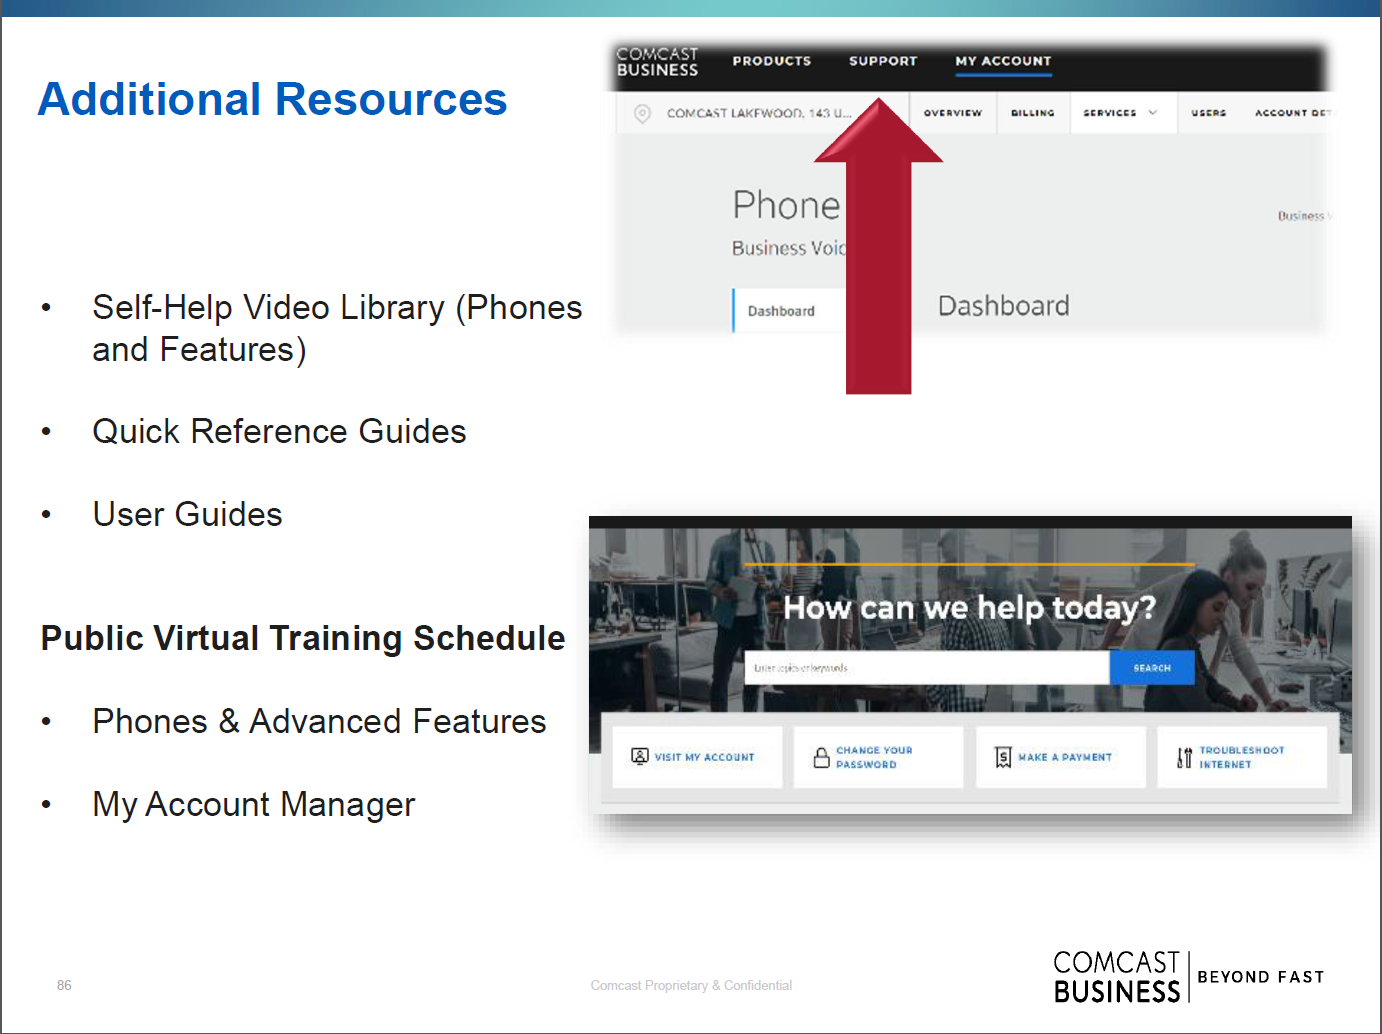Click the Self-Help Video Library bullet
Screen dimensions: 1382x1034
[337, 328]
